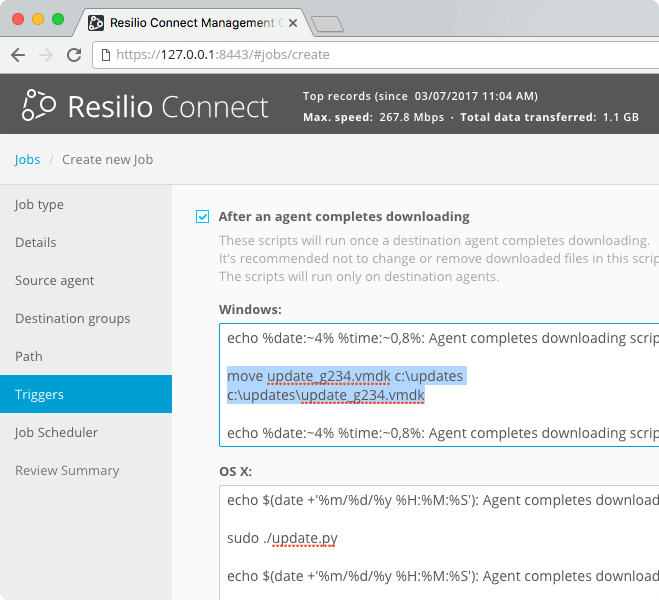Click the highlighted move update_g234.vmdk line
Image resolution: width=659 pixels, height=600 pixels.
(345, 376)
